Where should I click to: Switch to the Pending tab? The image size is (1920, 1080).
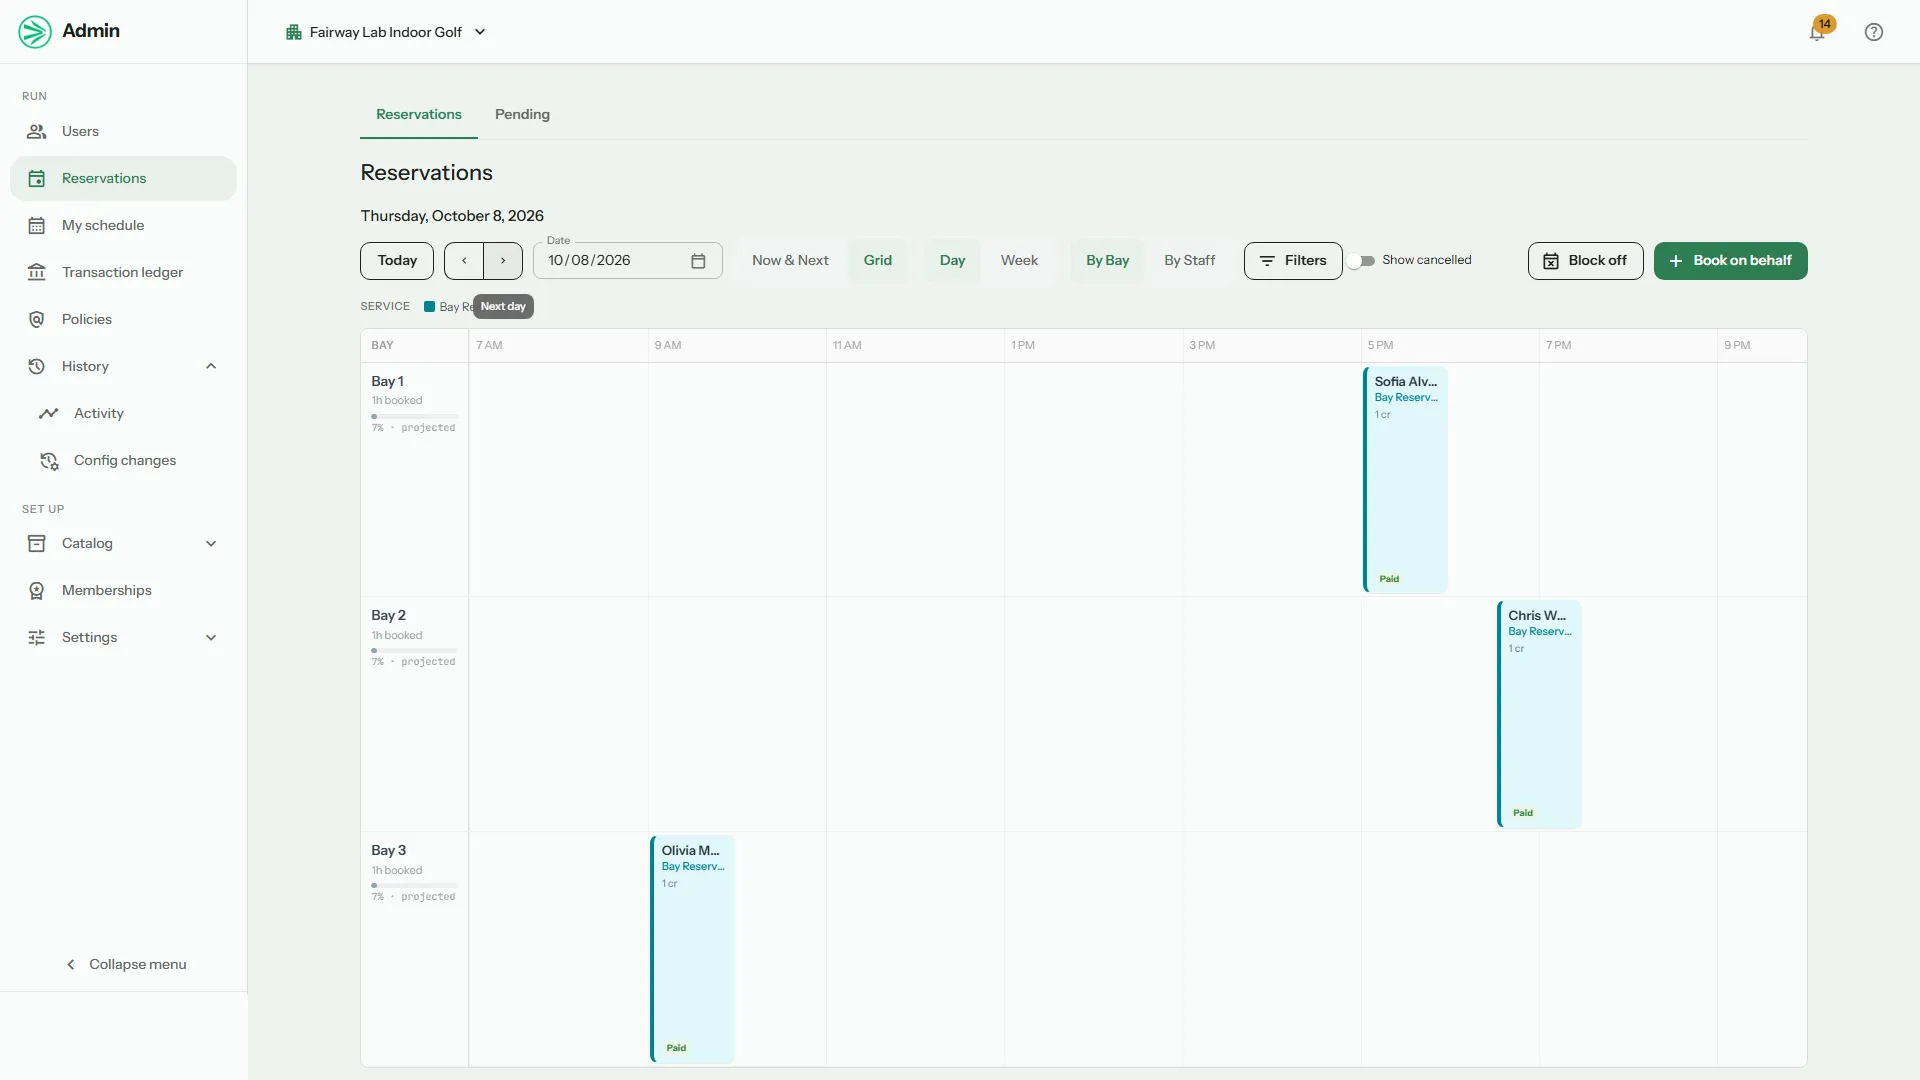(522, 114)
